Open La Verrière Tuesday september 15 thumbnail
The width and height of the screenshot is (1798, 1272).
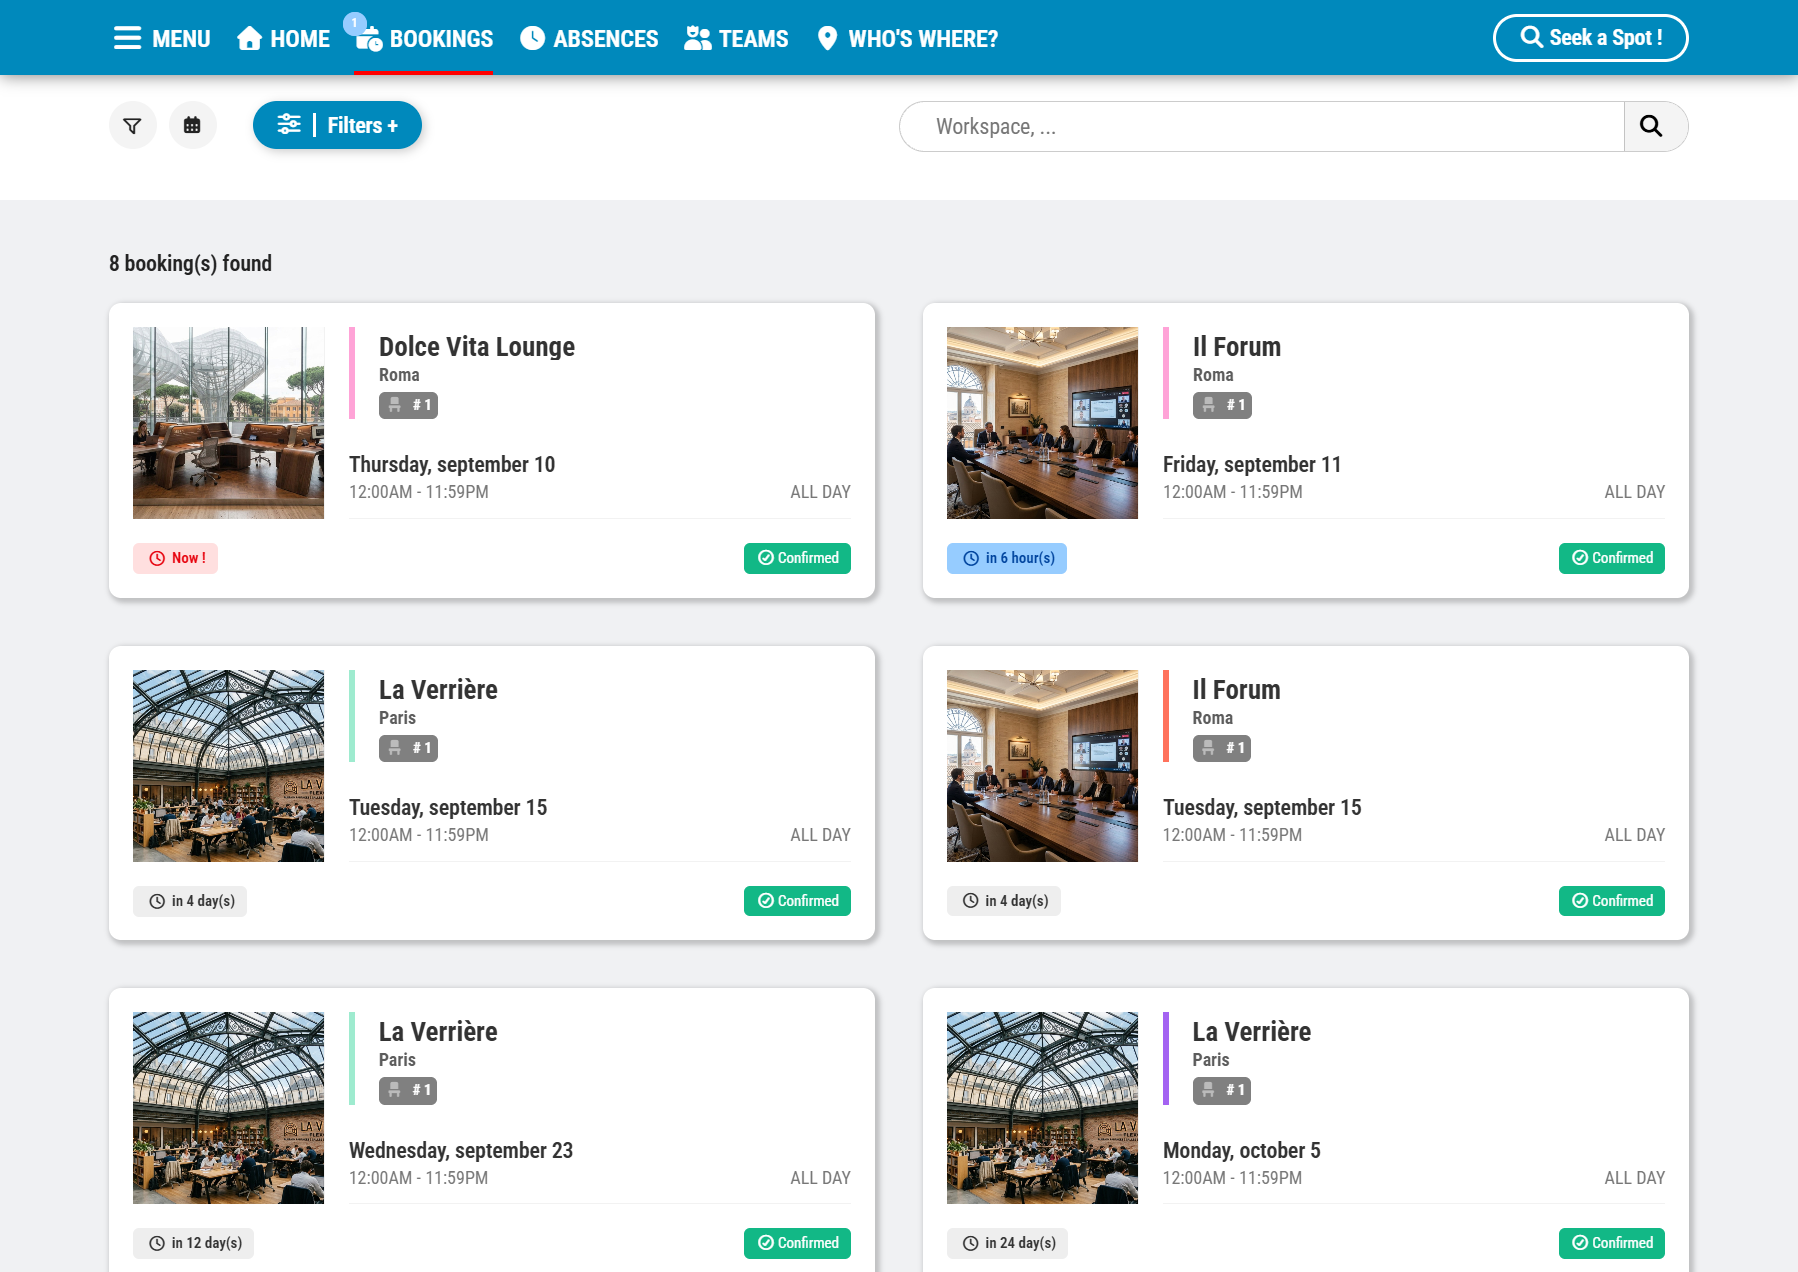(x=228, y=766)
